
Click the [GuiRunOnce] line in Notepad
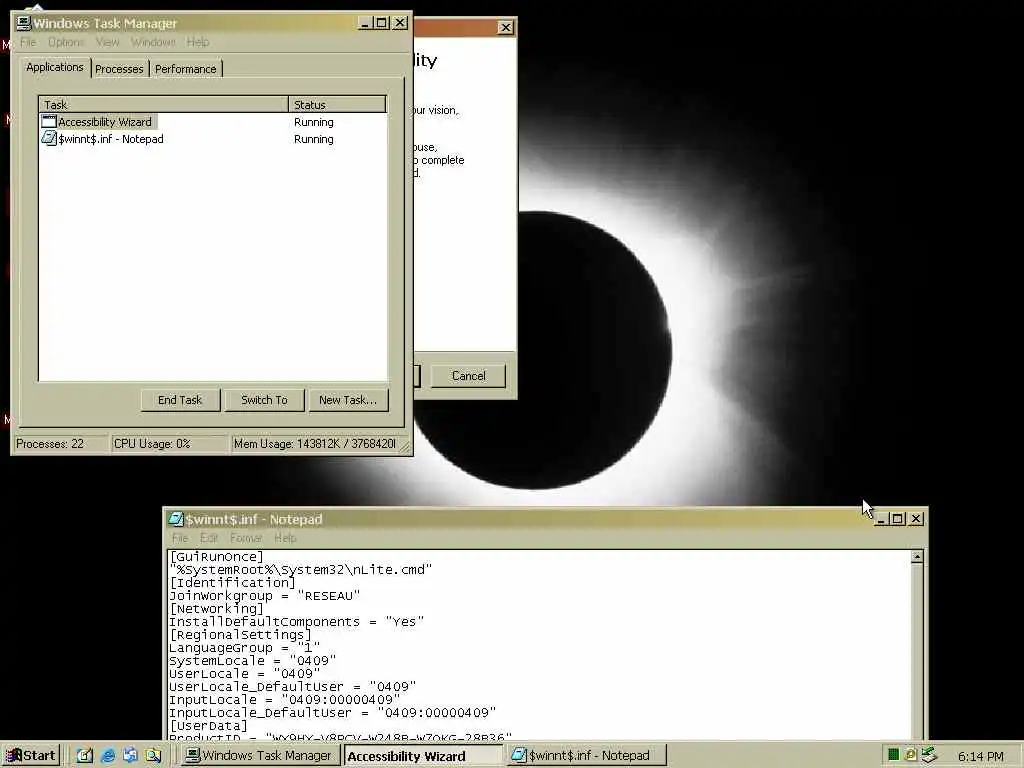[x=216, y=557]
